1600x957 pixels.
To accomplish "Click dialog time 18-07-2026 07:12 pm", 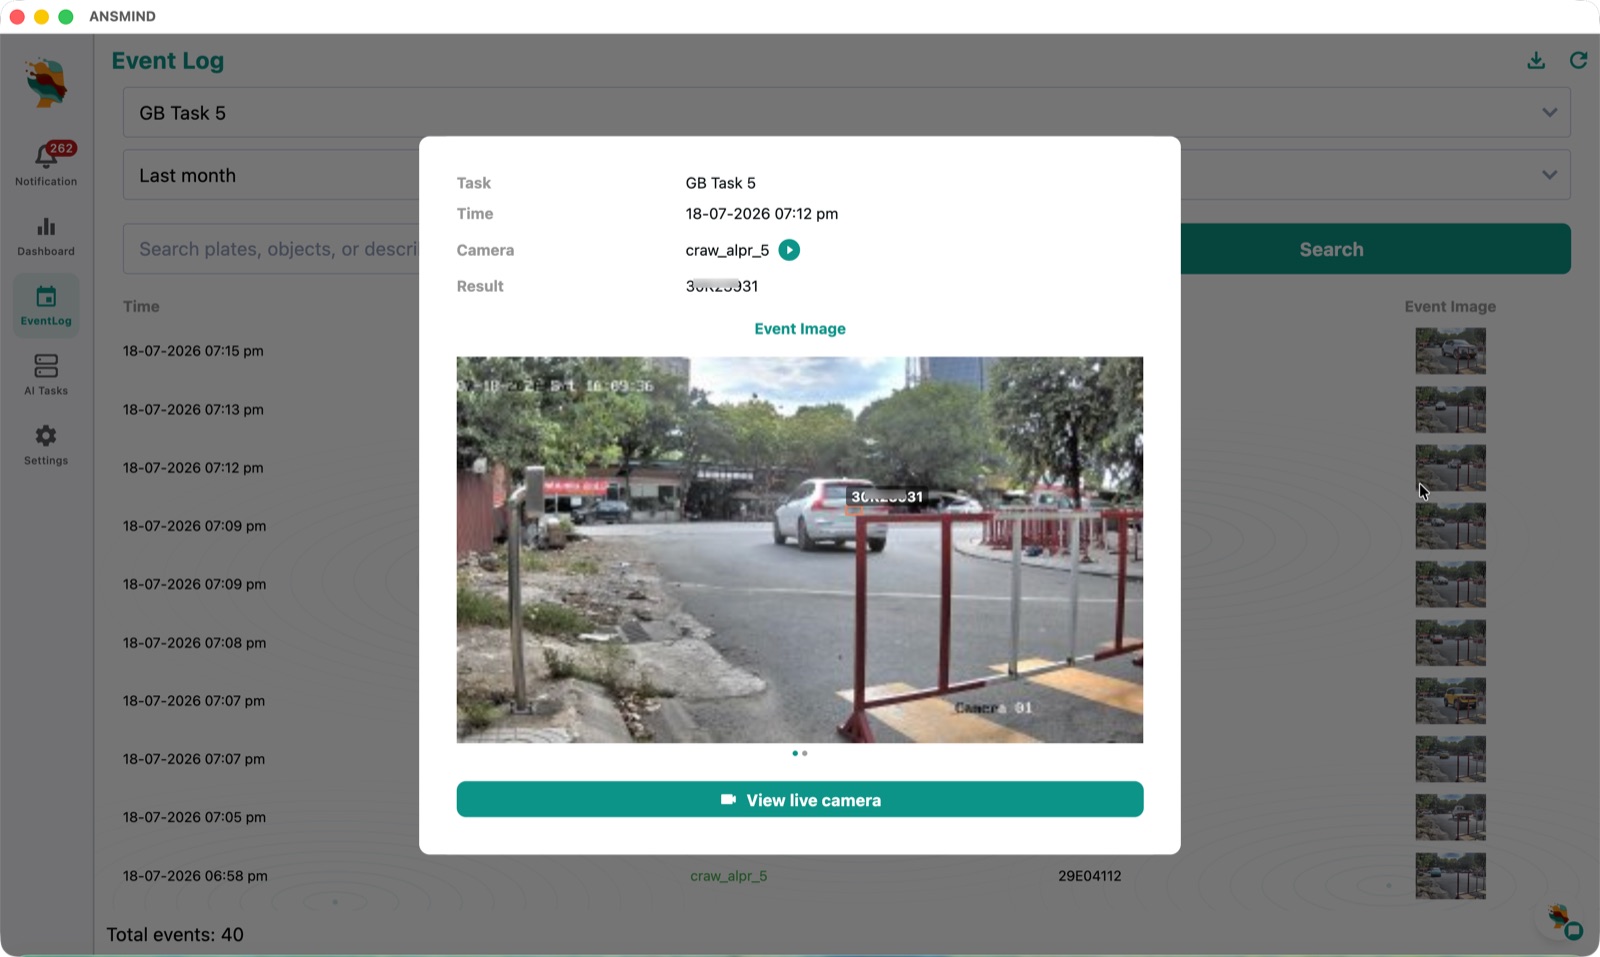I will point(761,213).
